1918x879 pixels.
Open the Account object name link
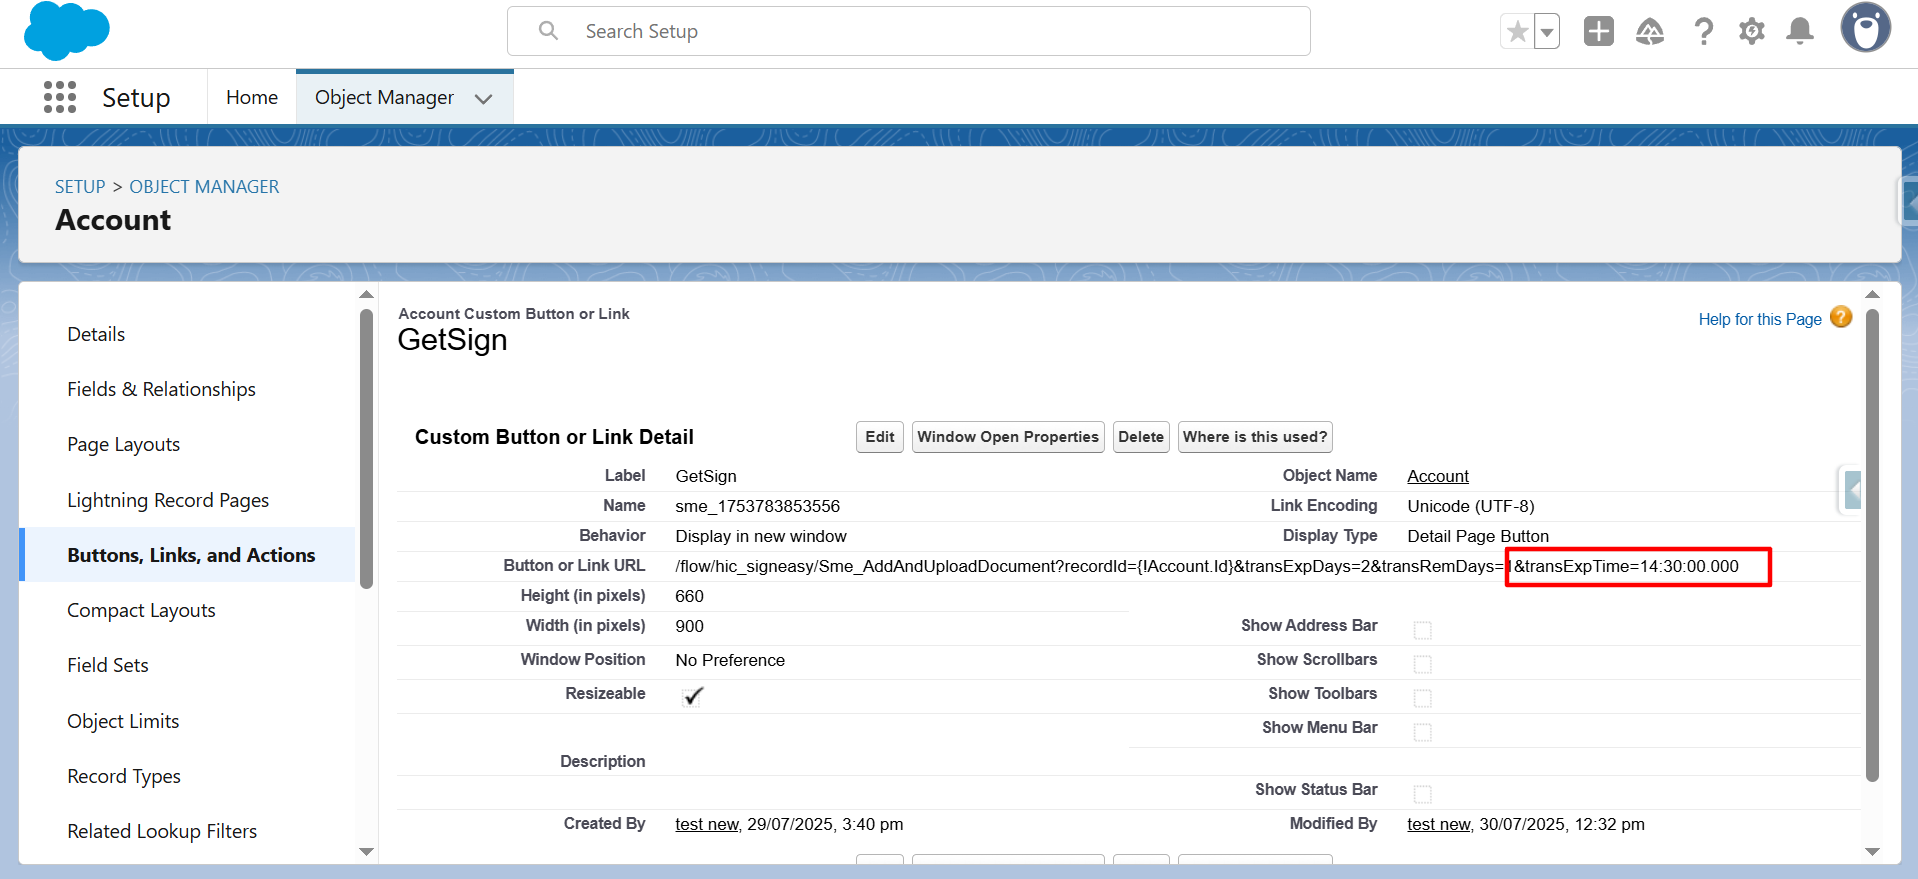[1438, 476]
